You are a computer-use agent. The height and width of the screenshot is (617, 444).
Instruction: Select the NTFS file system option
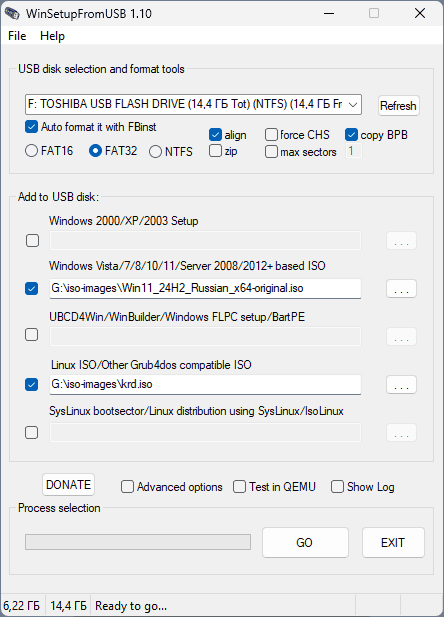coord(155,151)
